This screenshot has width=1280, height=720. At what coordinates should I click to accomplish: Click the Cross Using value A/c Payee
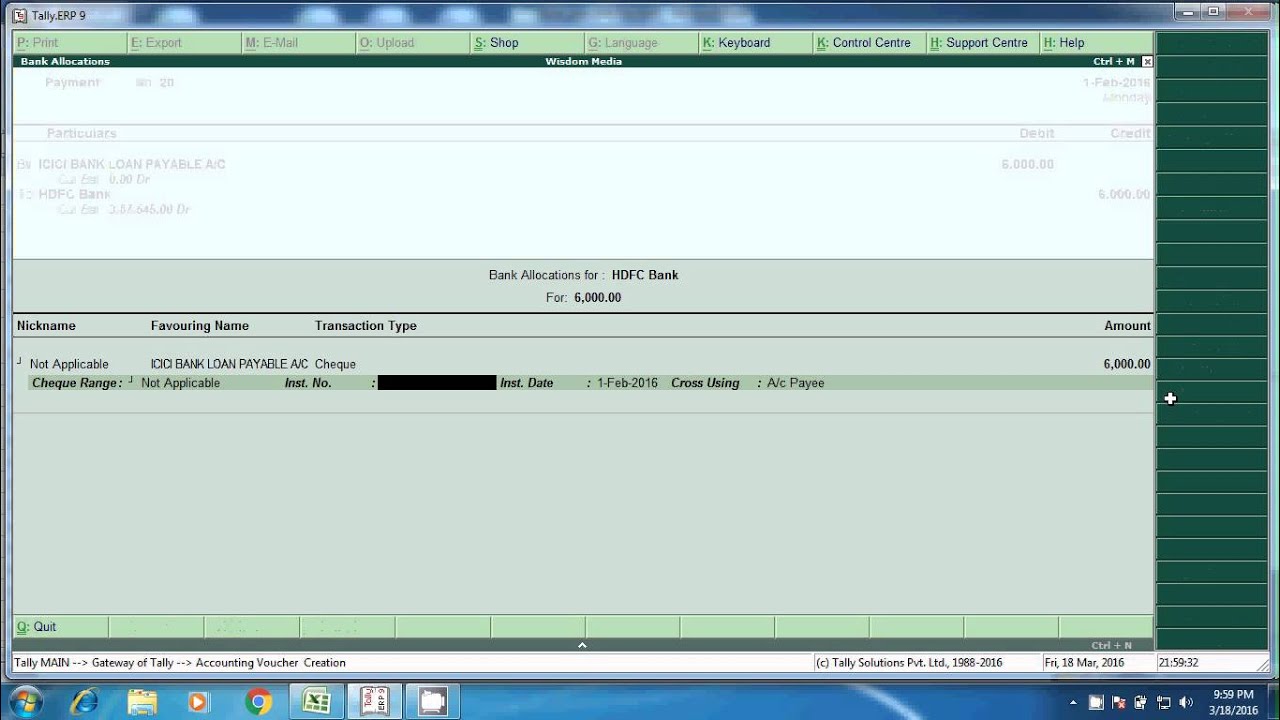pos(795,383)
